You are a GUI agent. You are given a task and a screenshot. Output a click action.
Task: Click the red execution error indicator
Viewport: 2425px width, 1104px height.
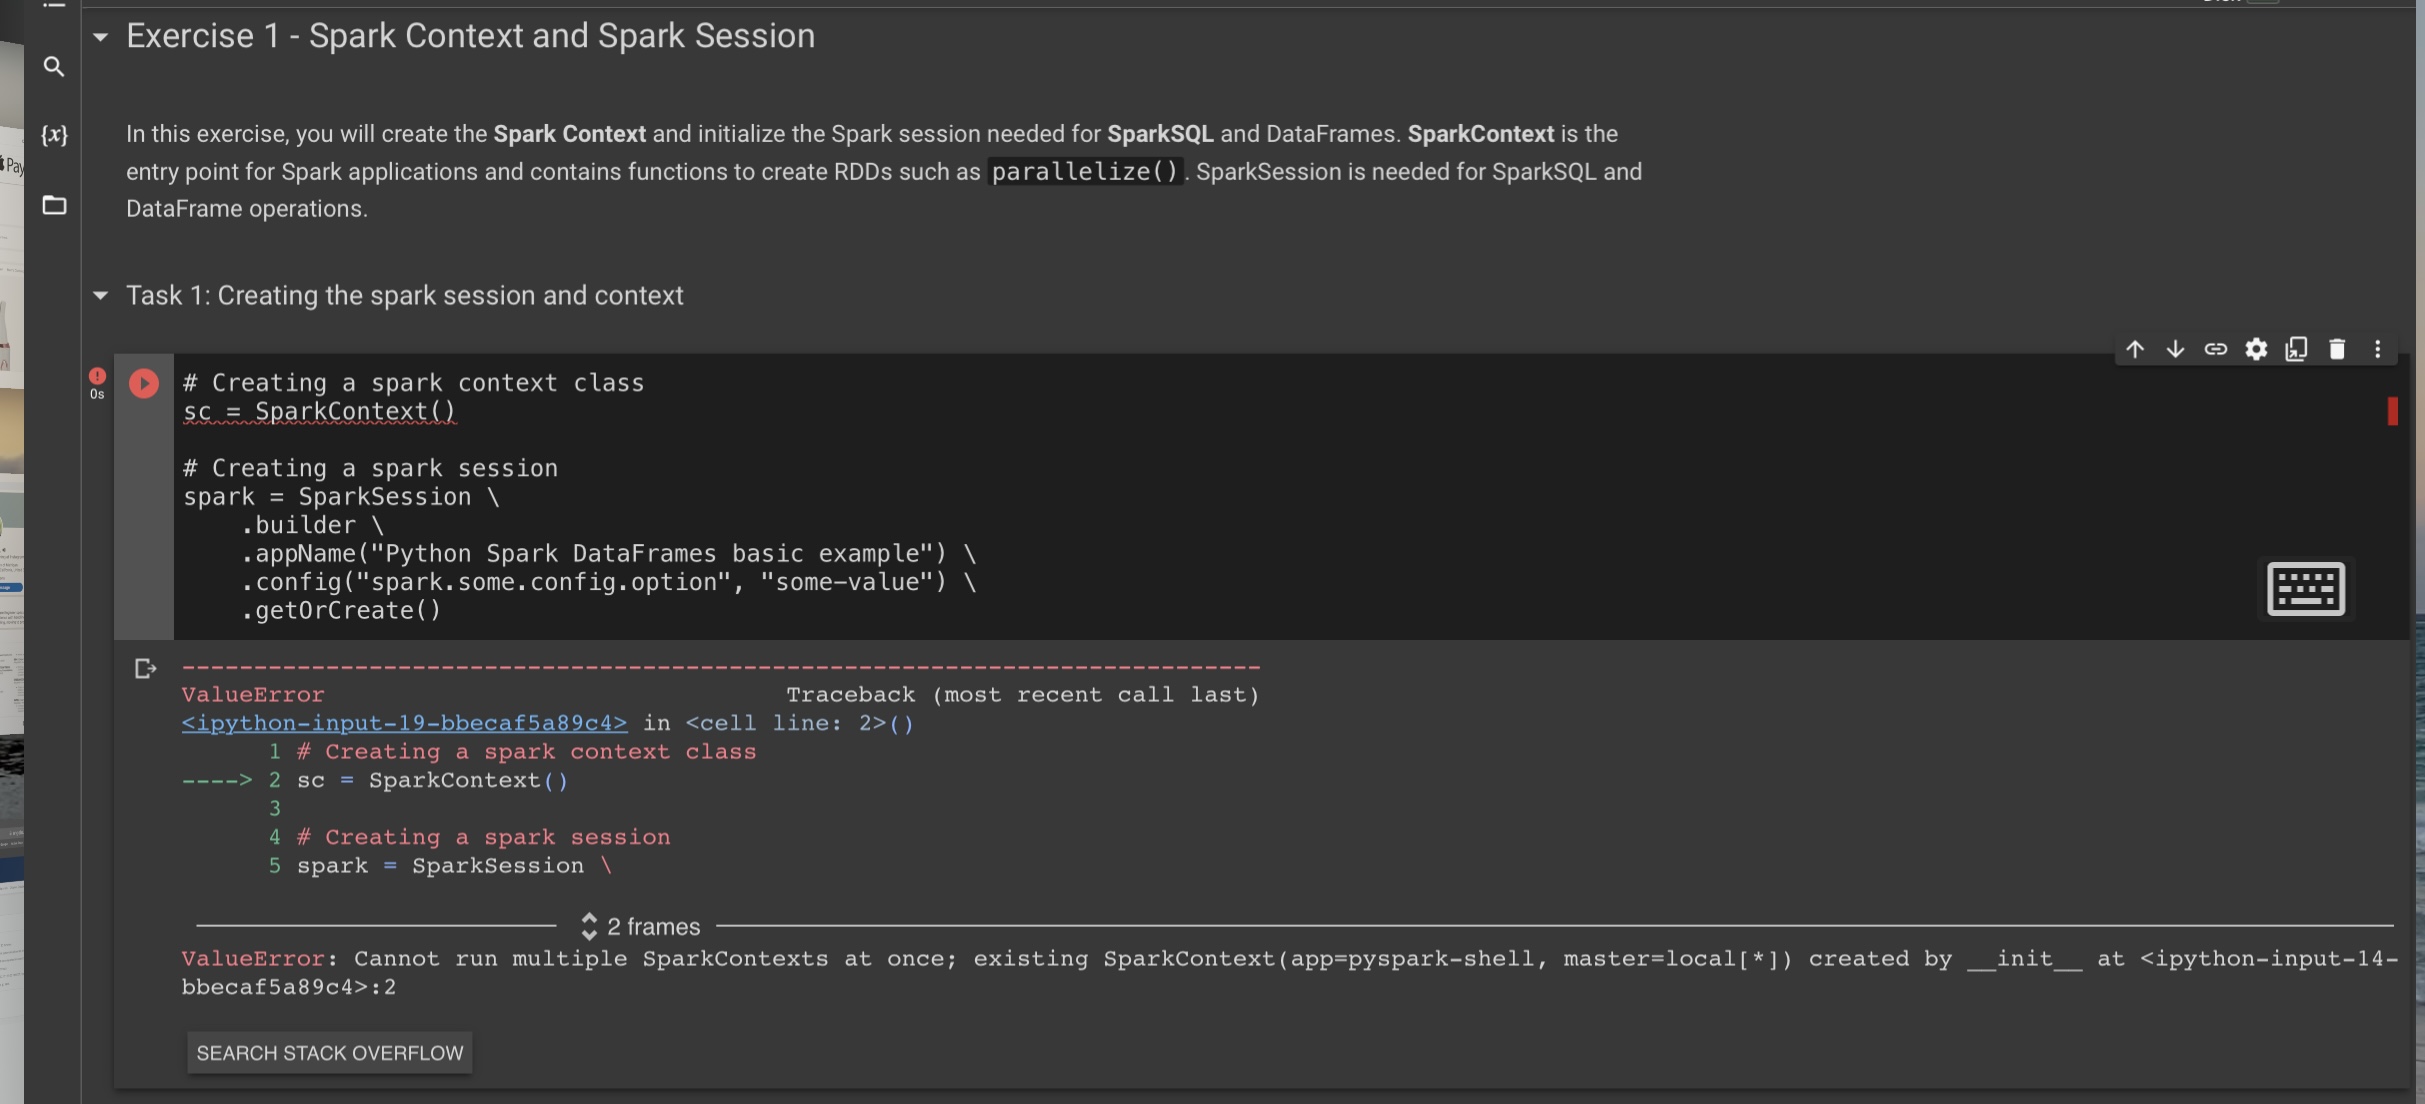(x=97, y=374)
